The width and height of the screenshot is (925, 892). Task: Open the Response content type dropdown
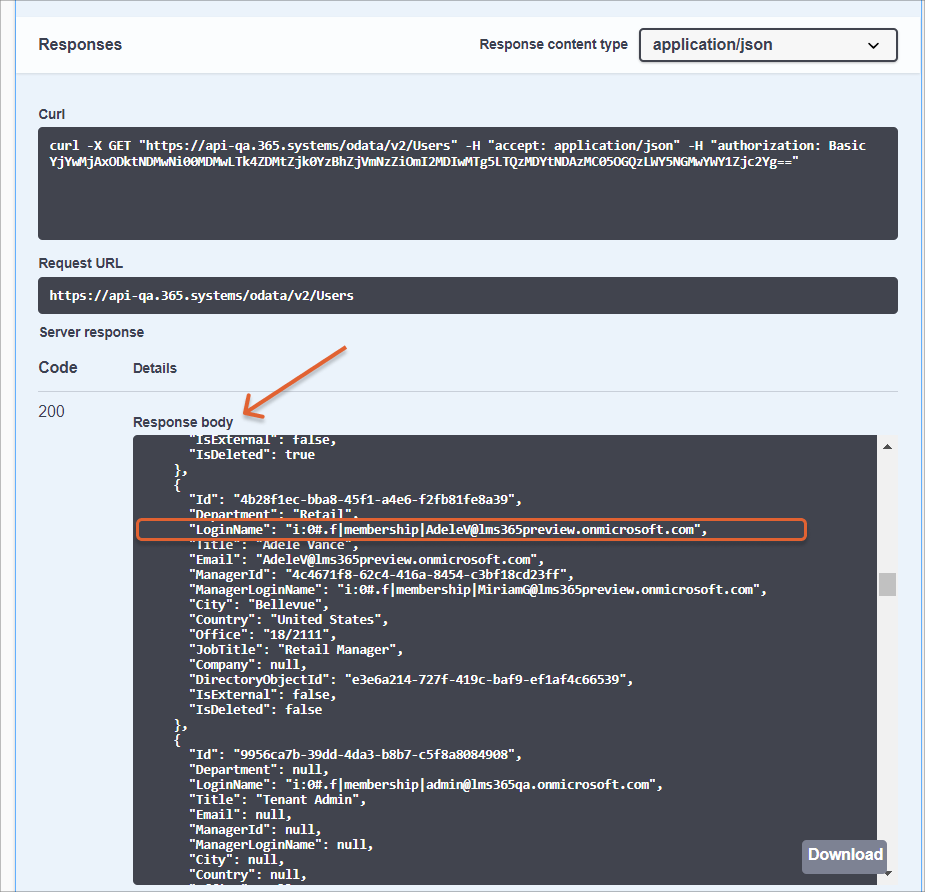coord(767,45)
